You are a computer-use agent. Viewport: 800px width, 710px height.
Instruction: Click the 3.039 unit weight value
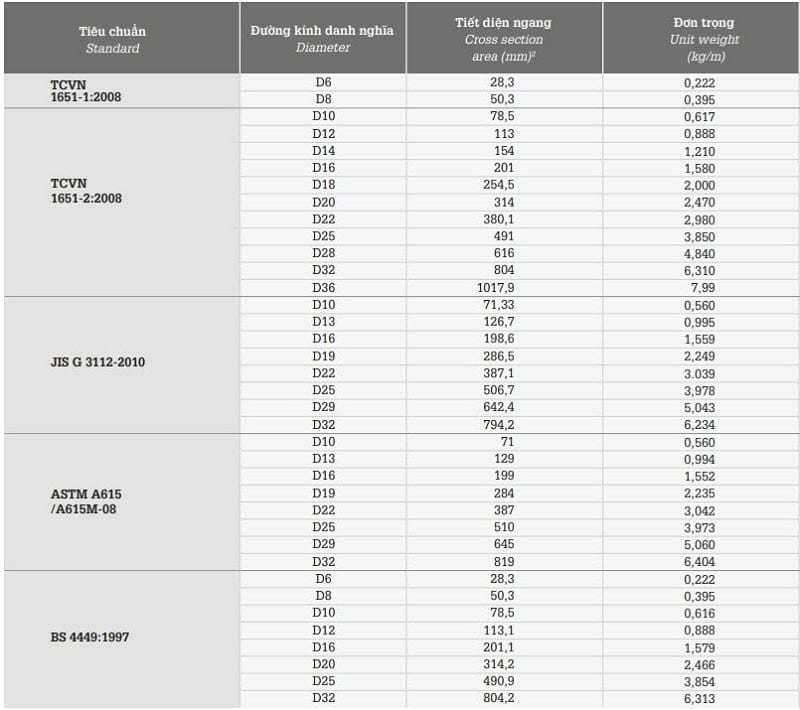700,373
